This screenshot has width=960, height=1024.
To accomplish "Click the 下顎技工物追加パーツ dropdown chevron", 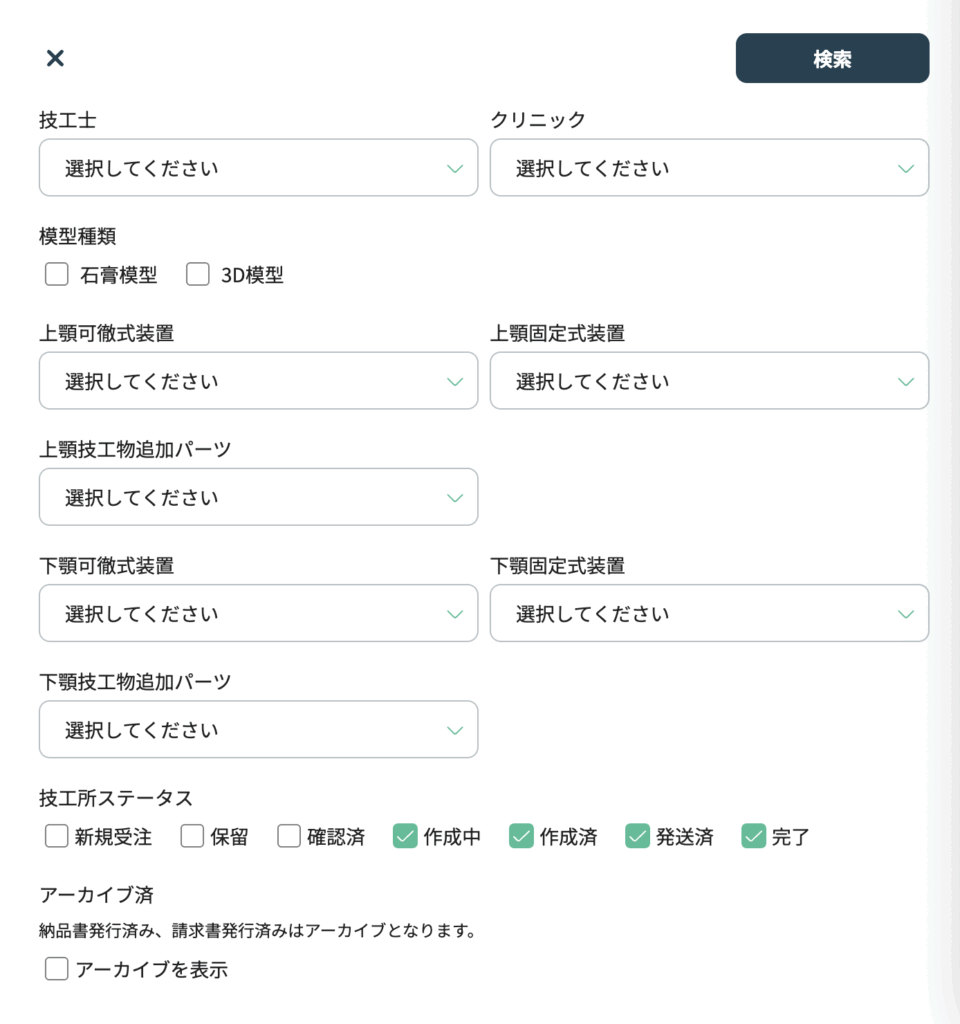I will [x=455, y=730].
